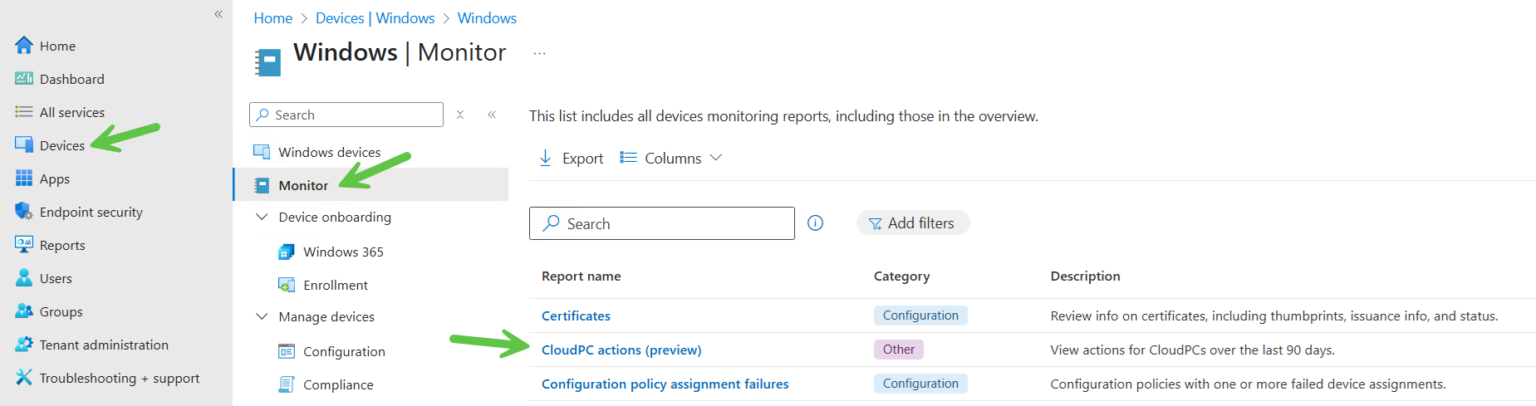1536x406 pixels.
Task: Open Endpoint security in the sidebar
Action: pyautogui.click(x=90, y=212)
